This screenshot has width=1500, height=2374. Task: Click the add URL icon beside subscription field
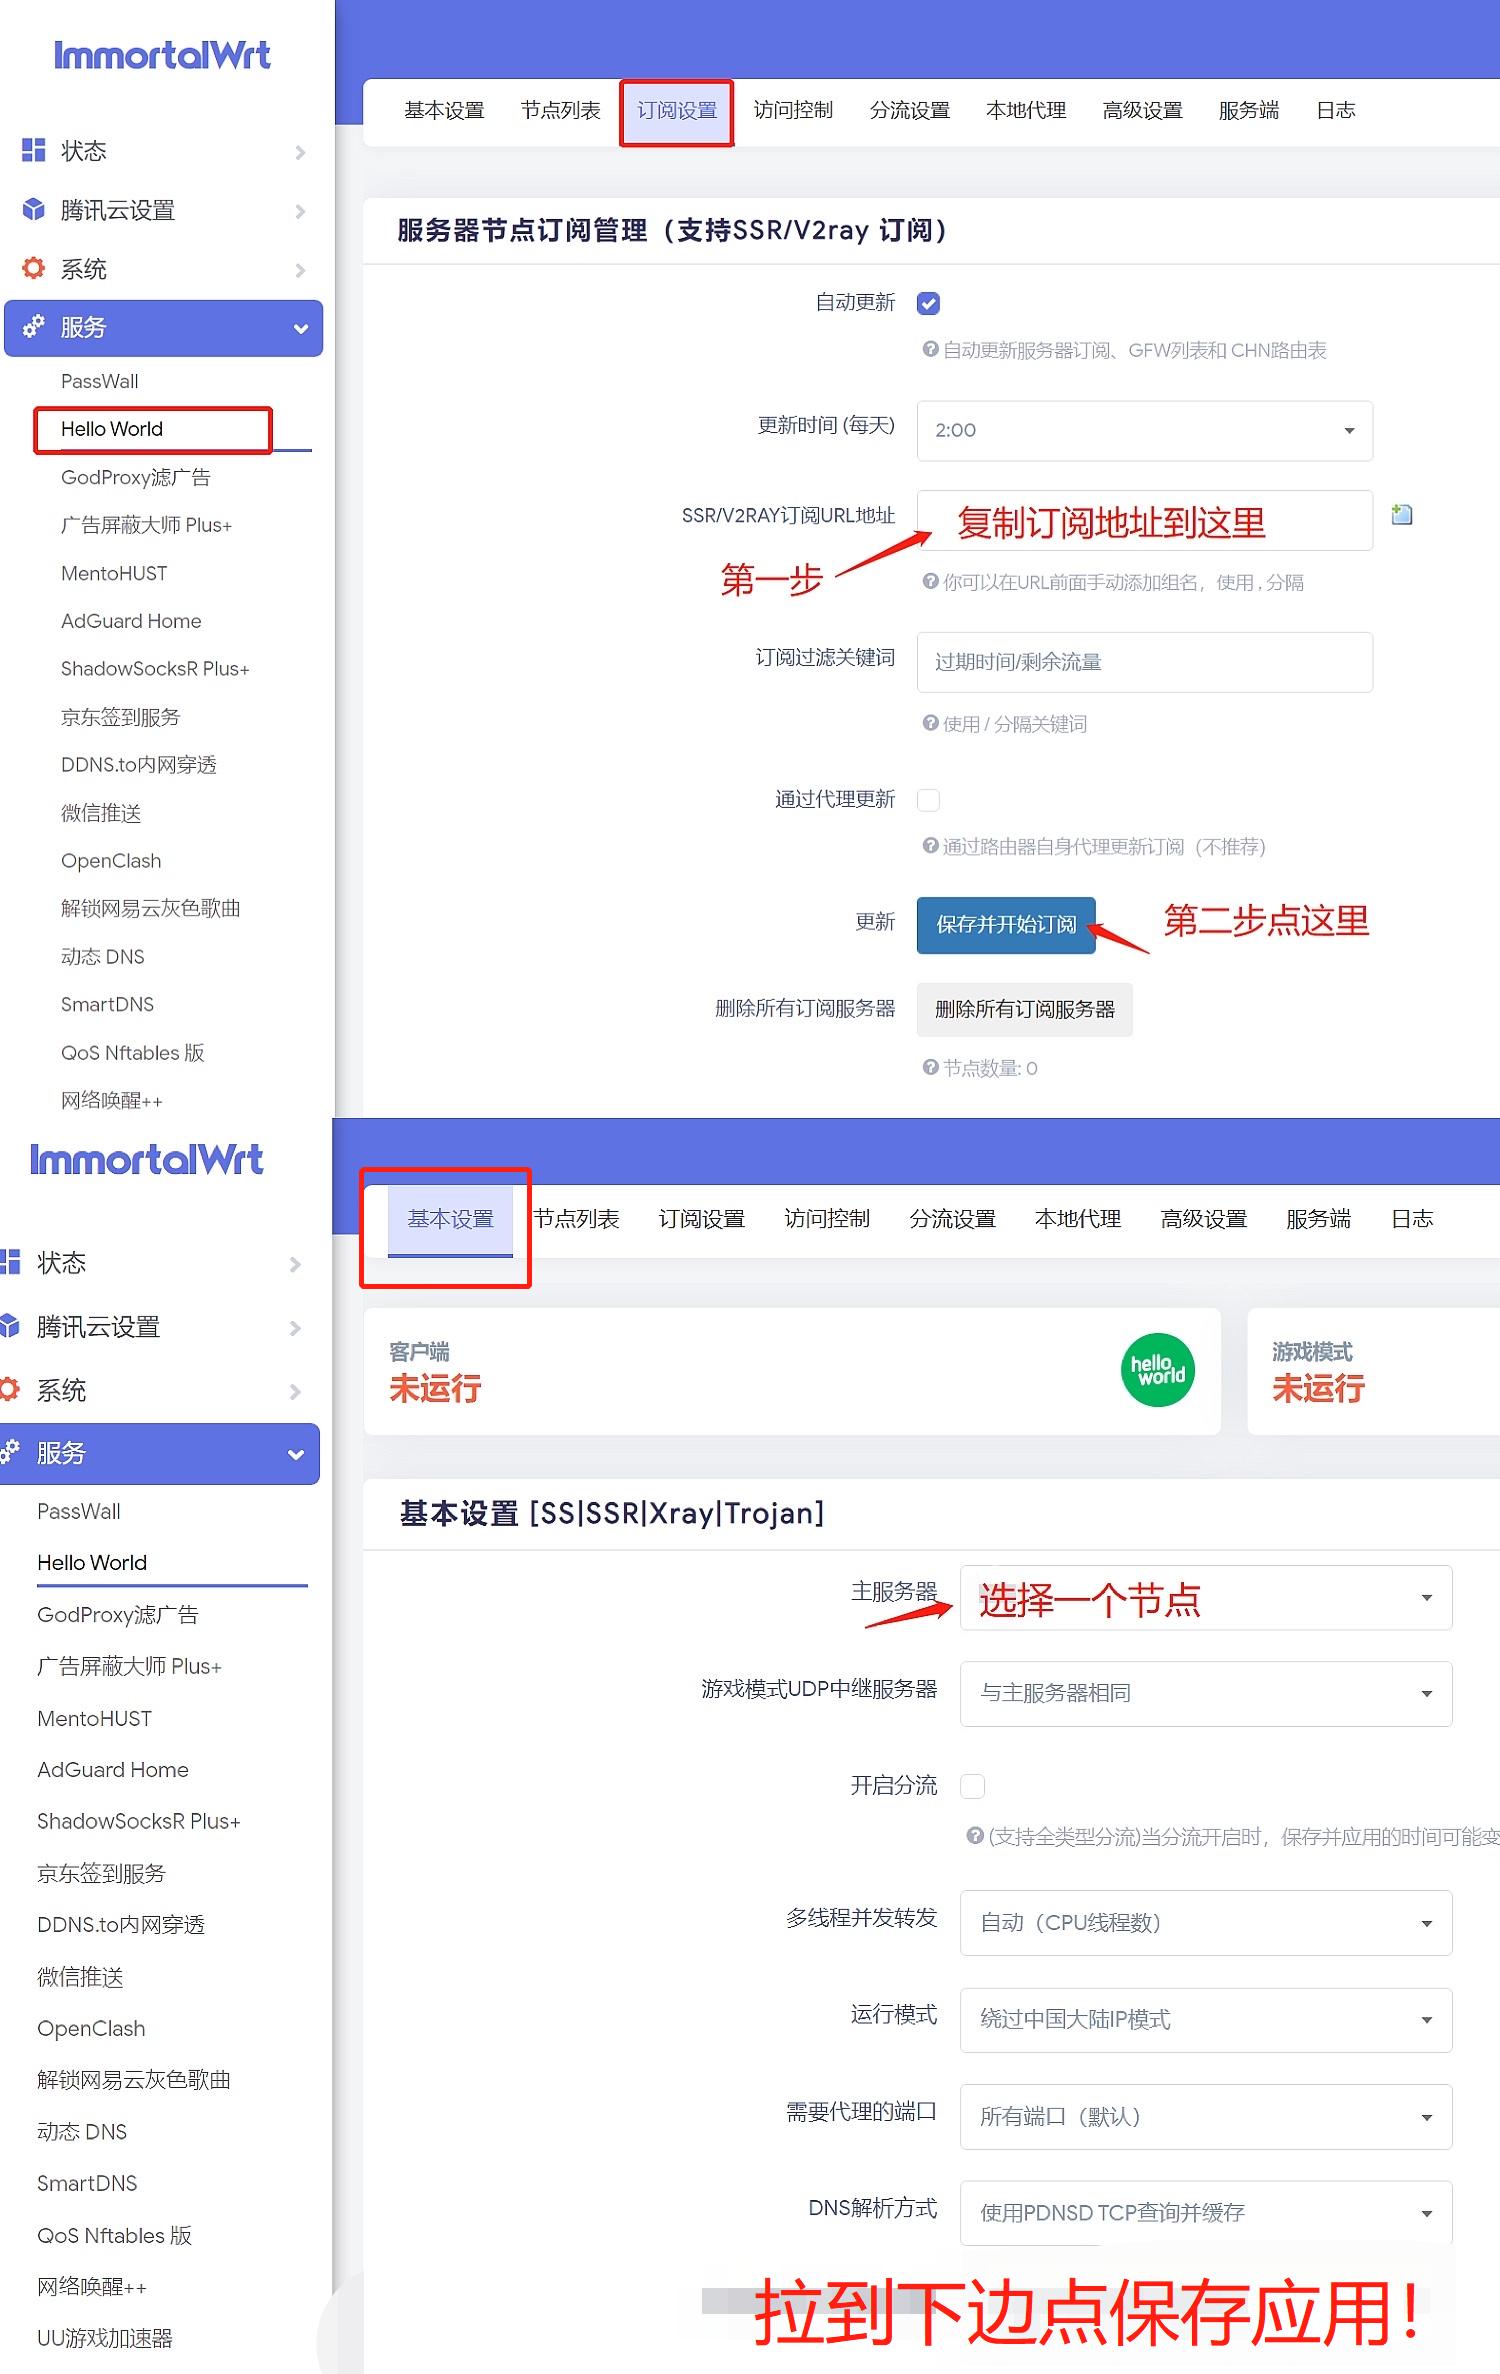pos(1402,515)
